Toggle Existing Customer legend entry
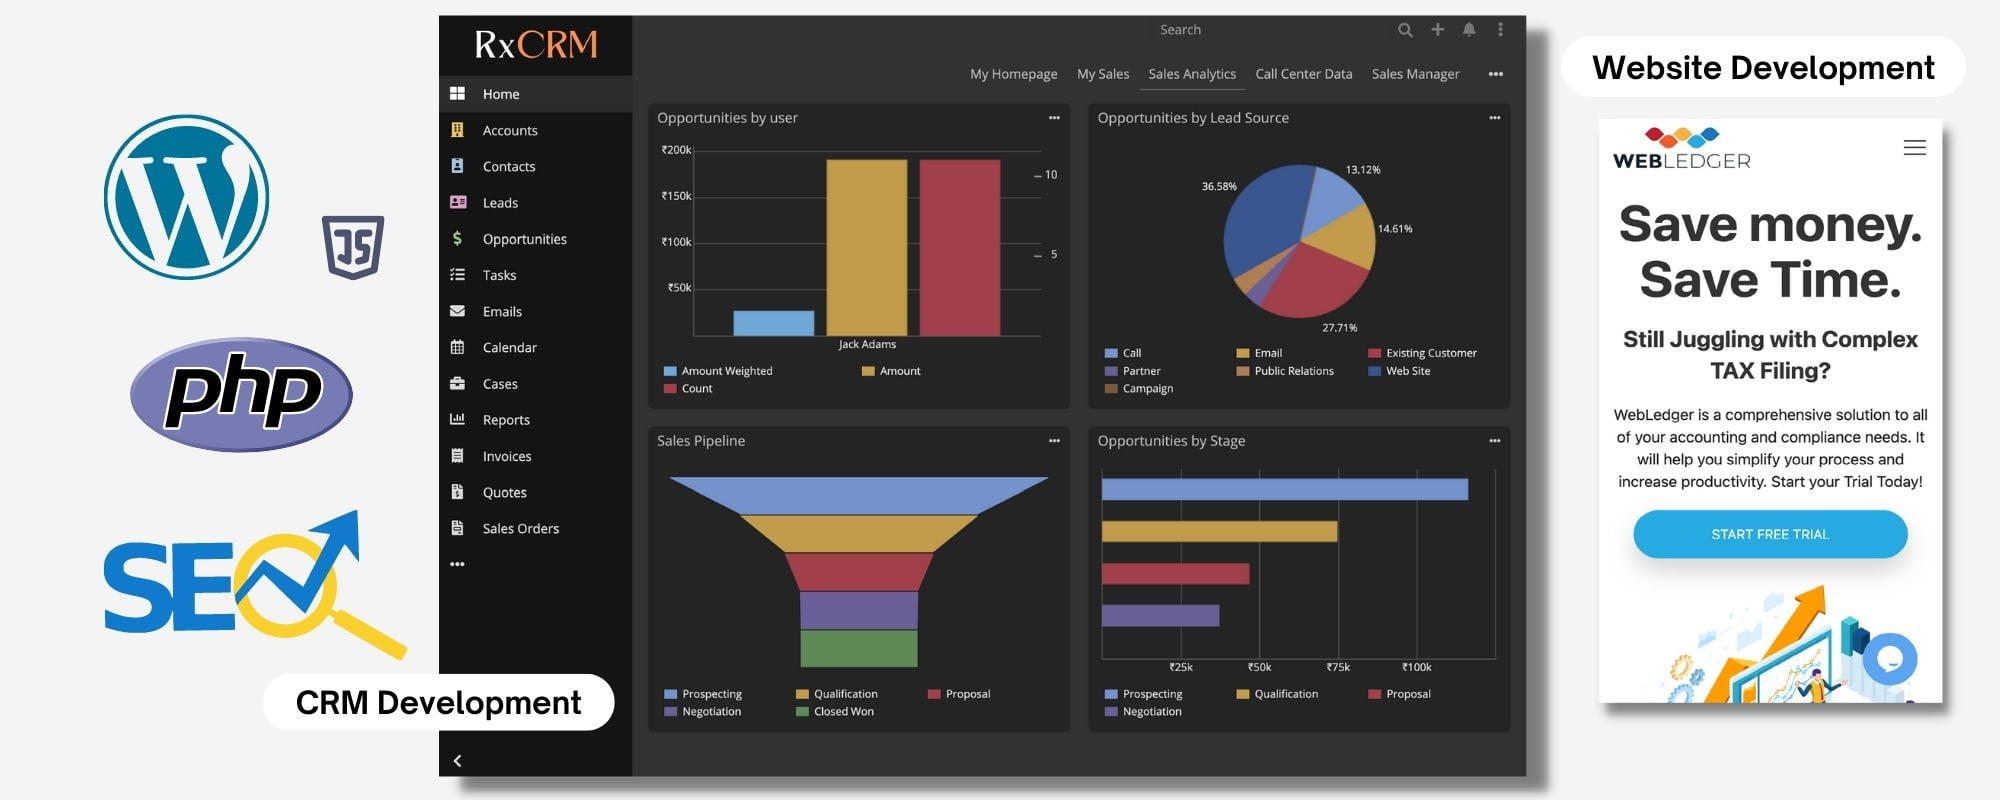The height and width of the screenshot is (800, 2000). [x=1422, y=353]
